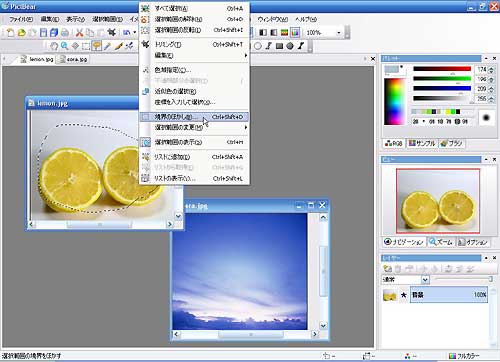The width and height of the screenshot is (500, 362).
Task: Select the magnifier zoom tool
Action: pyautogui.click(x=64, y=46)
